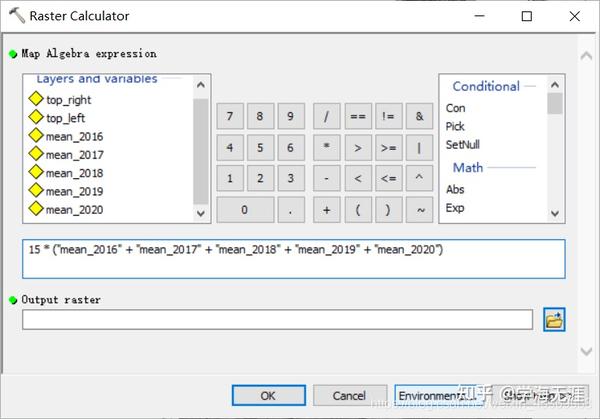Close the Raster Calculator window

pyautogui.click(x=575, y=16)
